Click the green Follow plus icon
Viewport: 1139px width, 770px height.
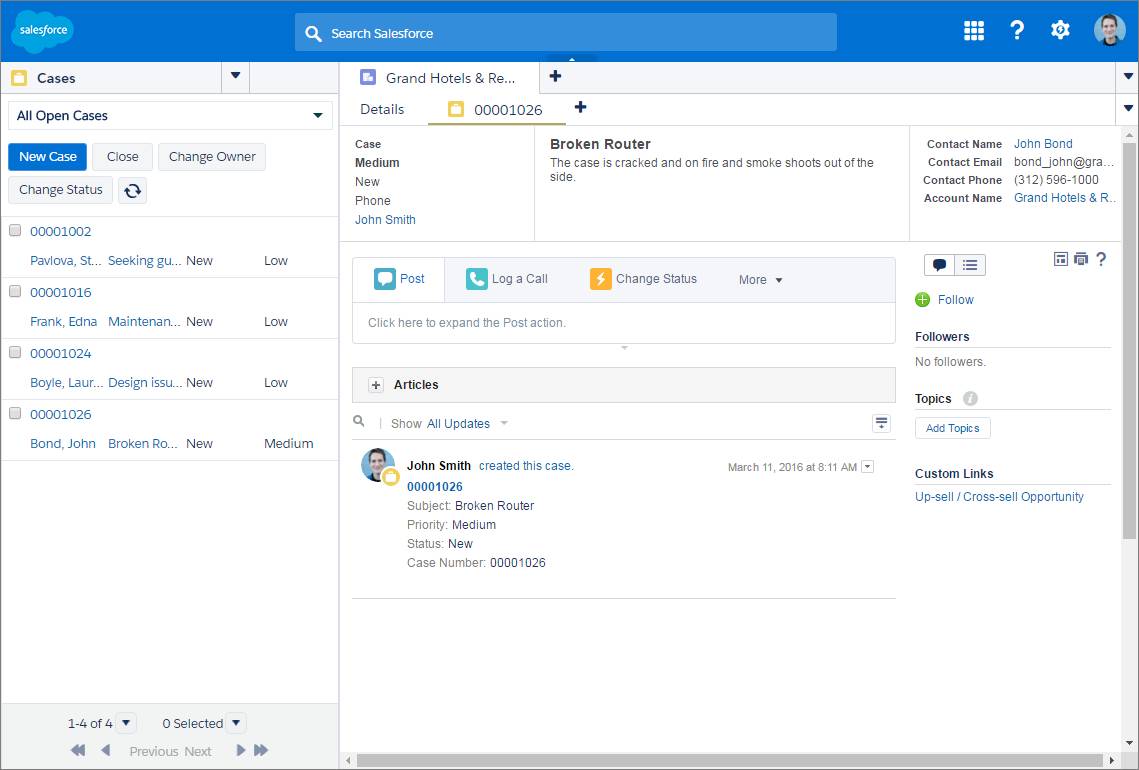(x=923, y=299)
